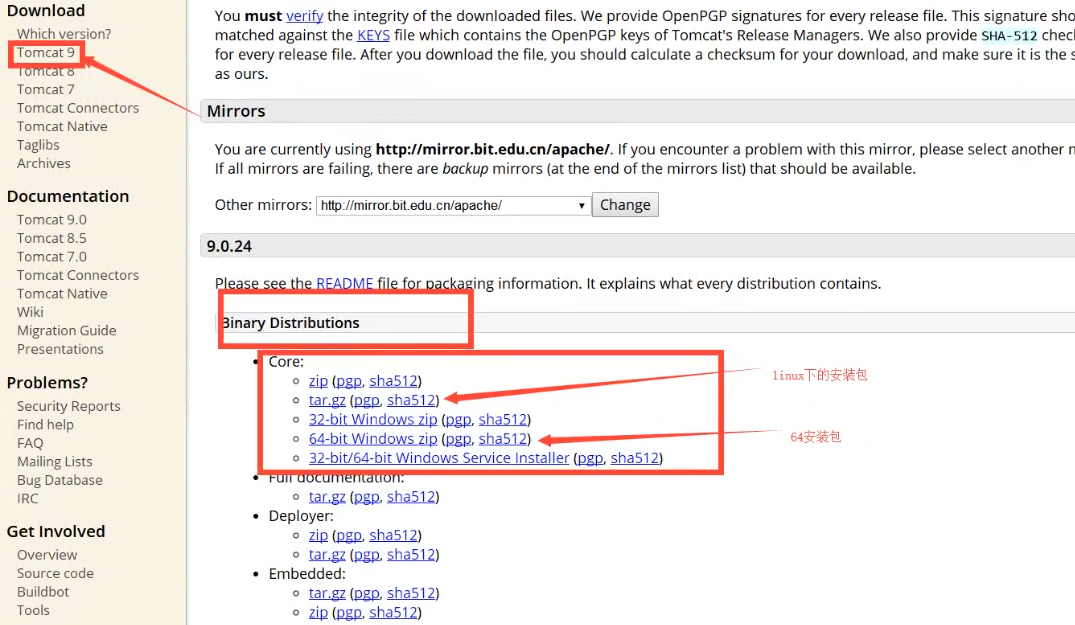Open Tomcat Connectors under Download
The height and width of the screenshot is (625, 1075).
(x=77, y=108)
